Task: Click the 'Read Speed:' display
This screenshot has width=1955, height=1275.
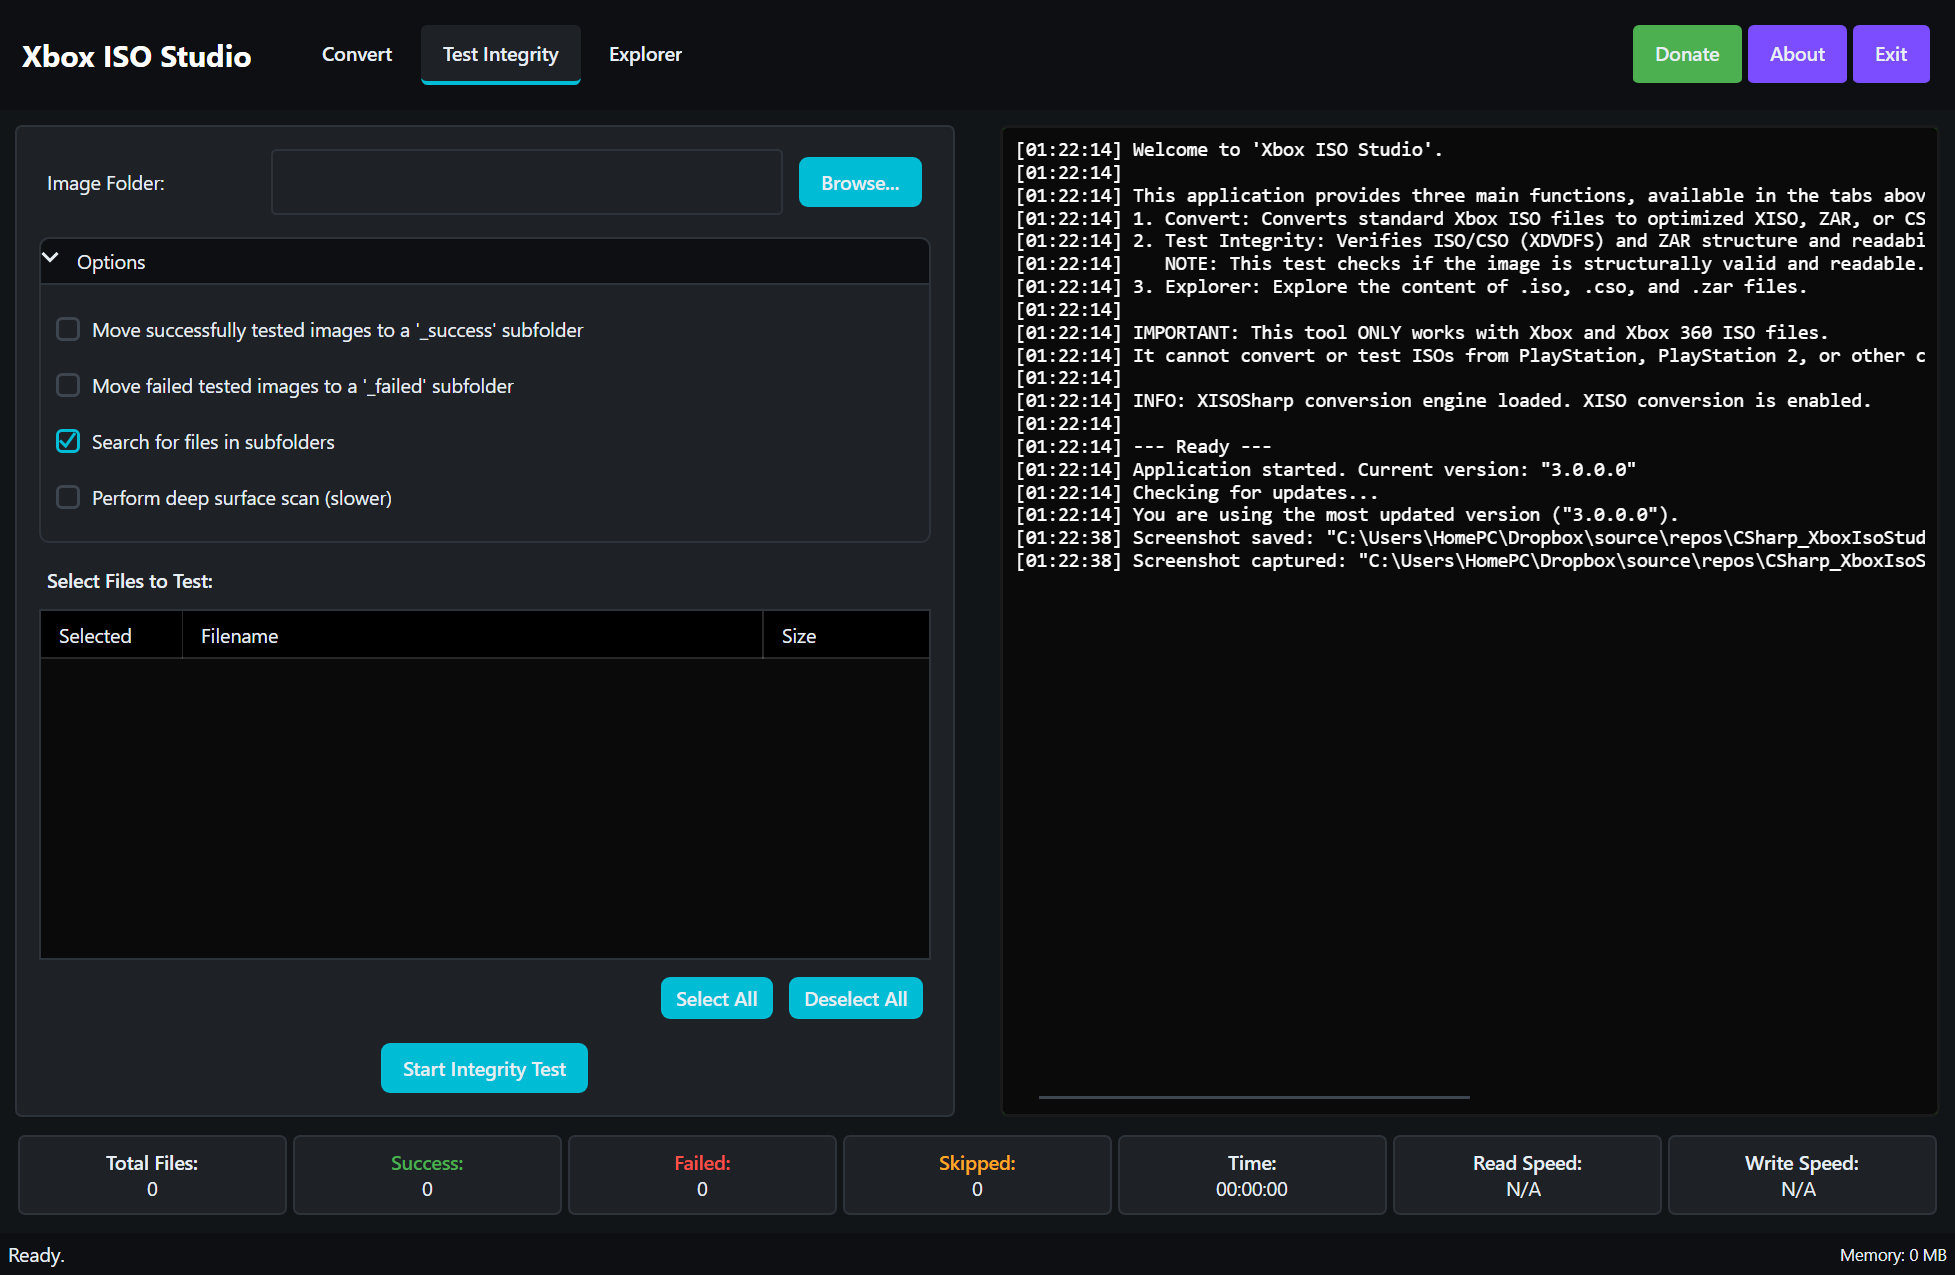Action: pyautogui.click(x=1527, y=1175)
